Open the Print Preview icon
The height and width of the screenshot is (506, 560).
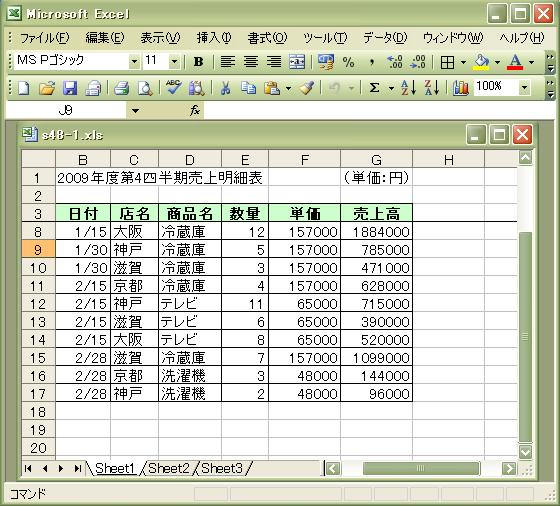(145, 87)
